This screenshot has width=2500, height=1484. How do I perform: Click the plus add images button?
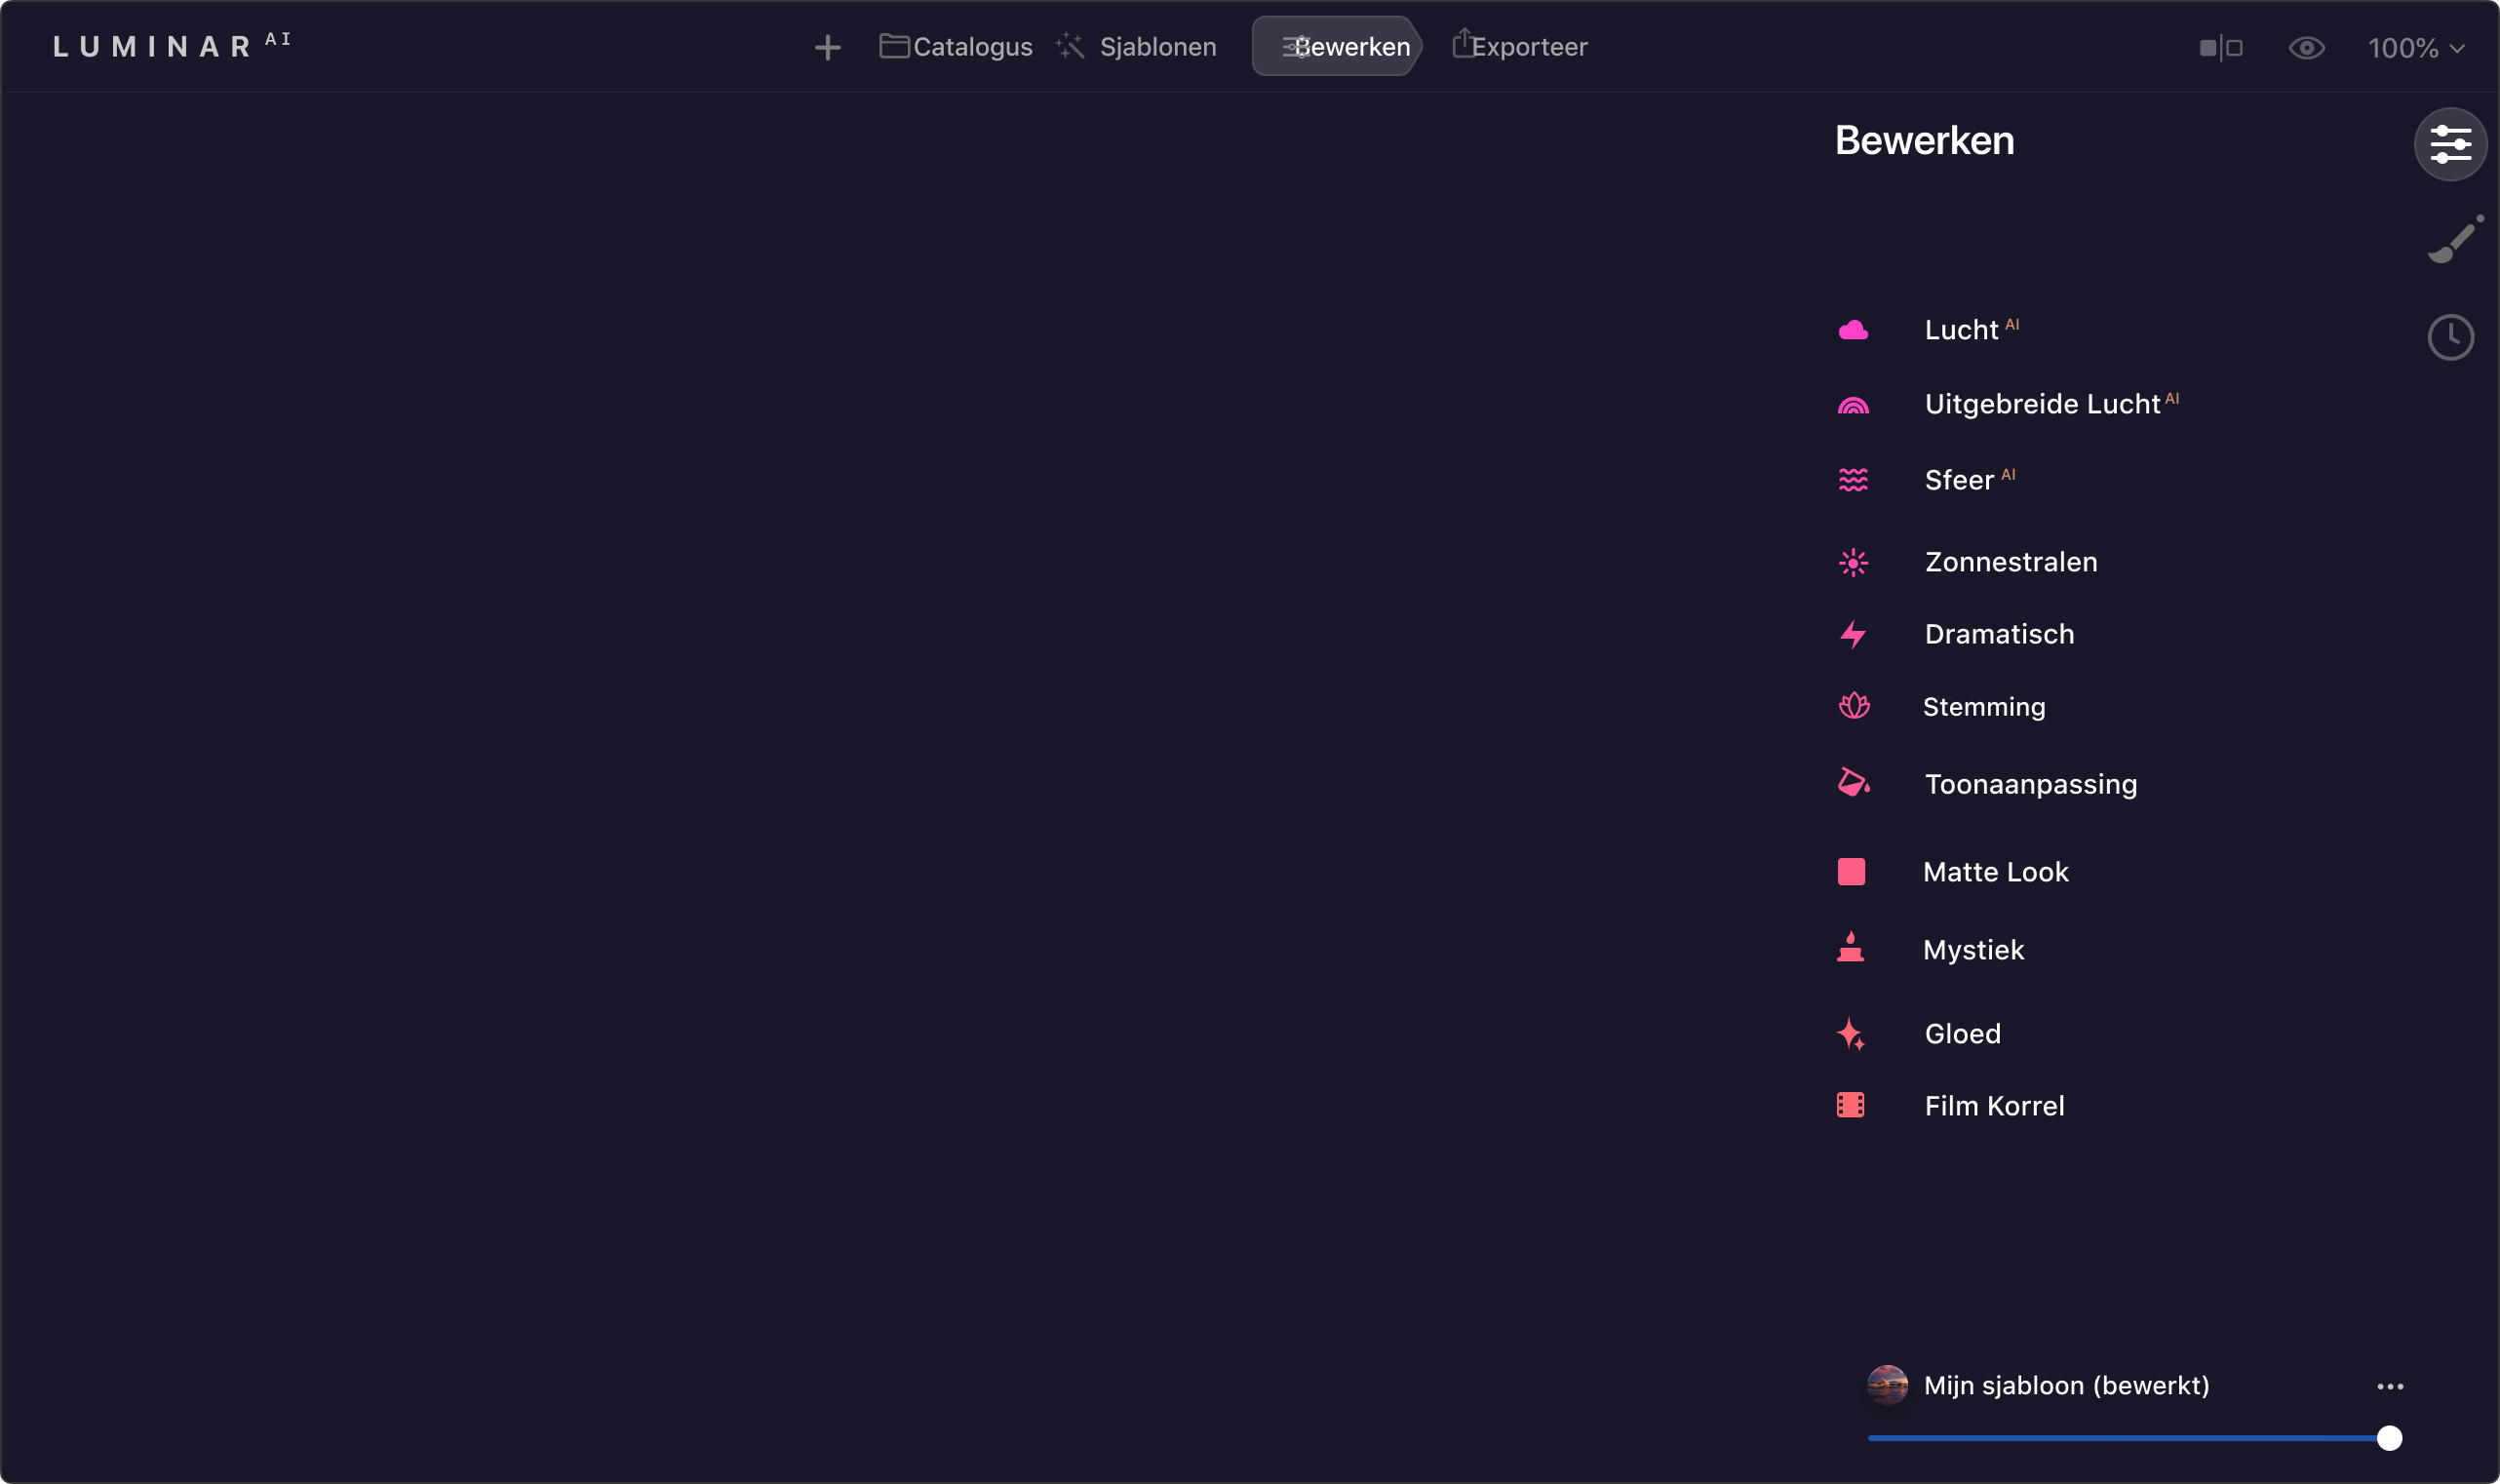coord(827,47)
